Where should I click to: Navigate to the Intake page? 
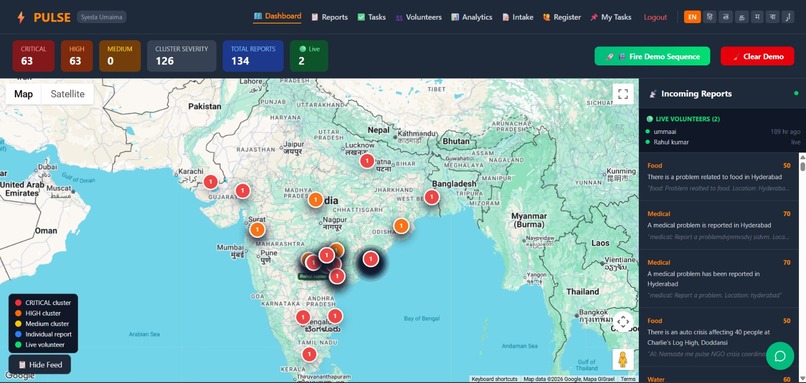pyautogui.click(x=518, y=17)
